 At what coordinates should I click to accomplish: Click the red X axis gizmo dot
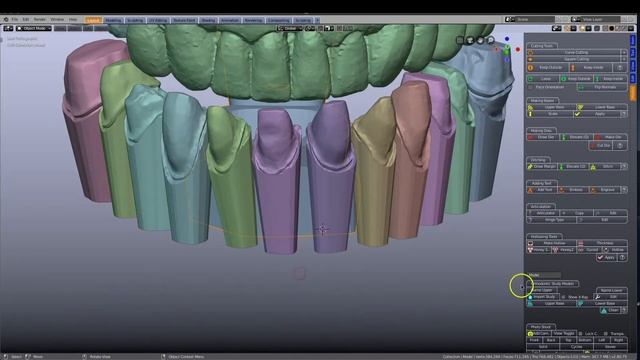518,49
